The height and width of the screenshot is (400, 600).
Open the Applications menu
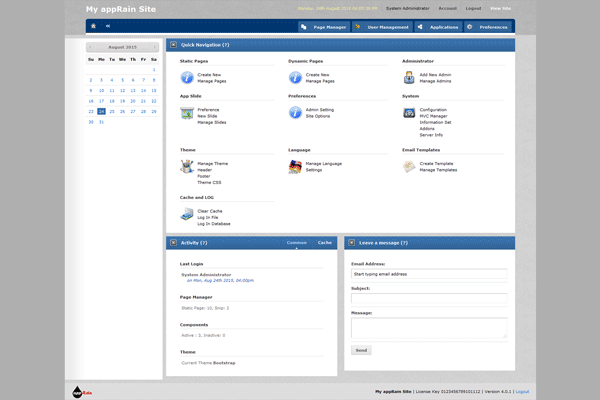click(x=439, y=27)
